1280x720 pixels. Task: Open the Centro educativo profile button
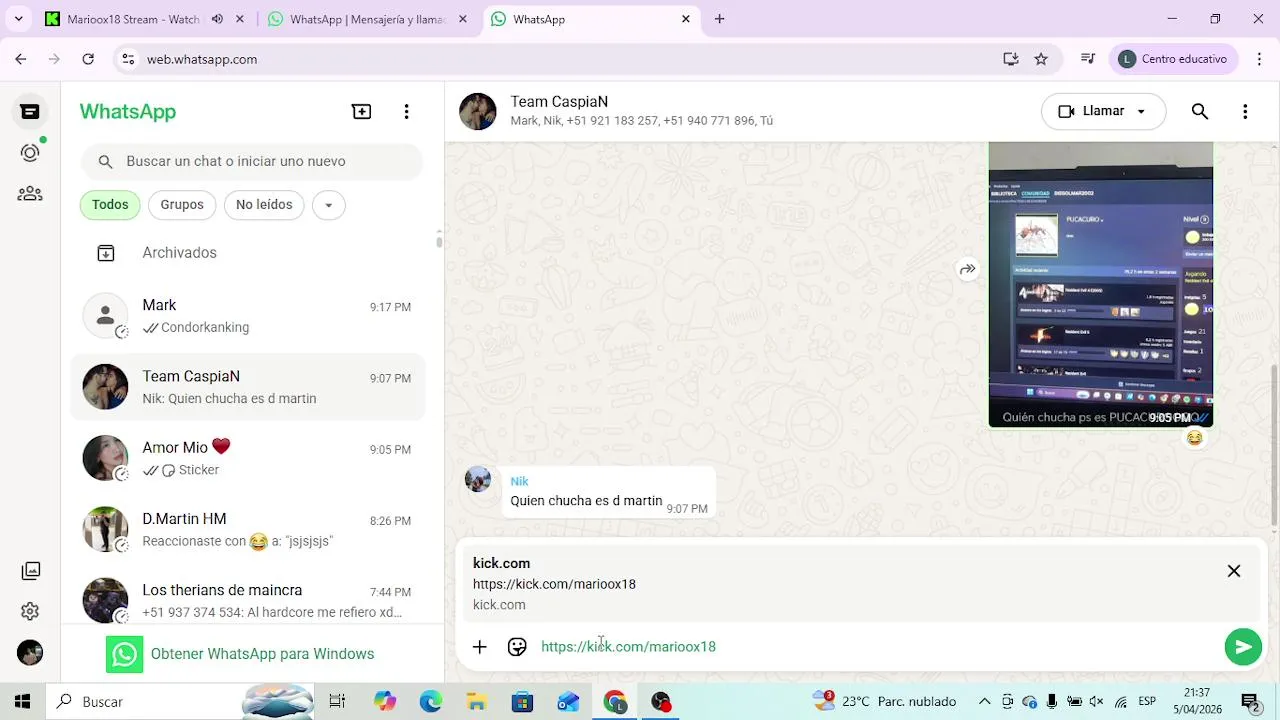click(x=1174, y=59)
